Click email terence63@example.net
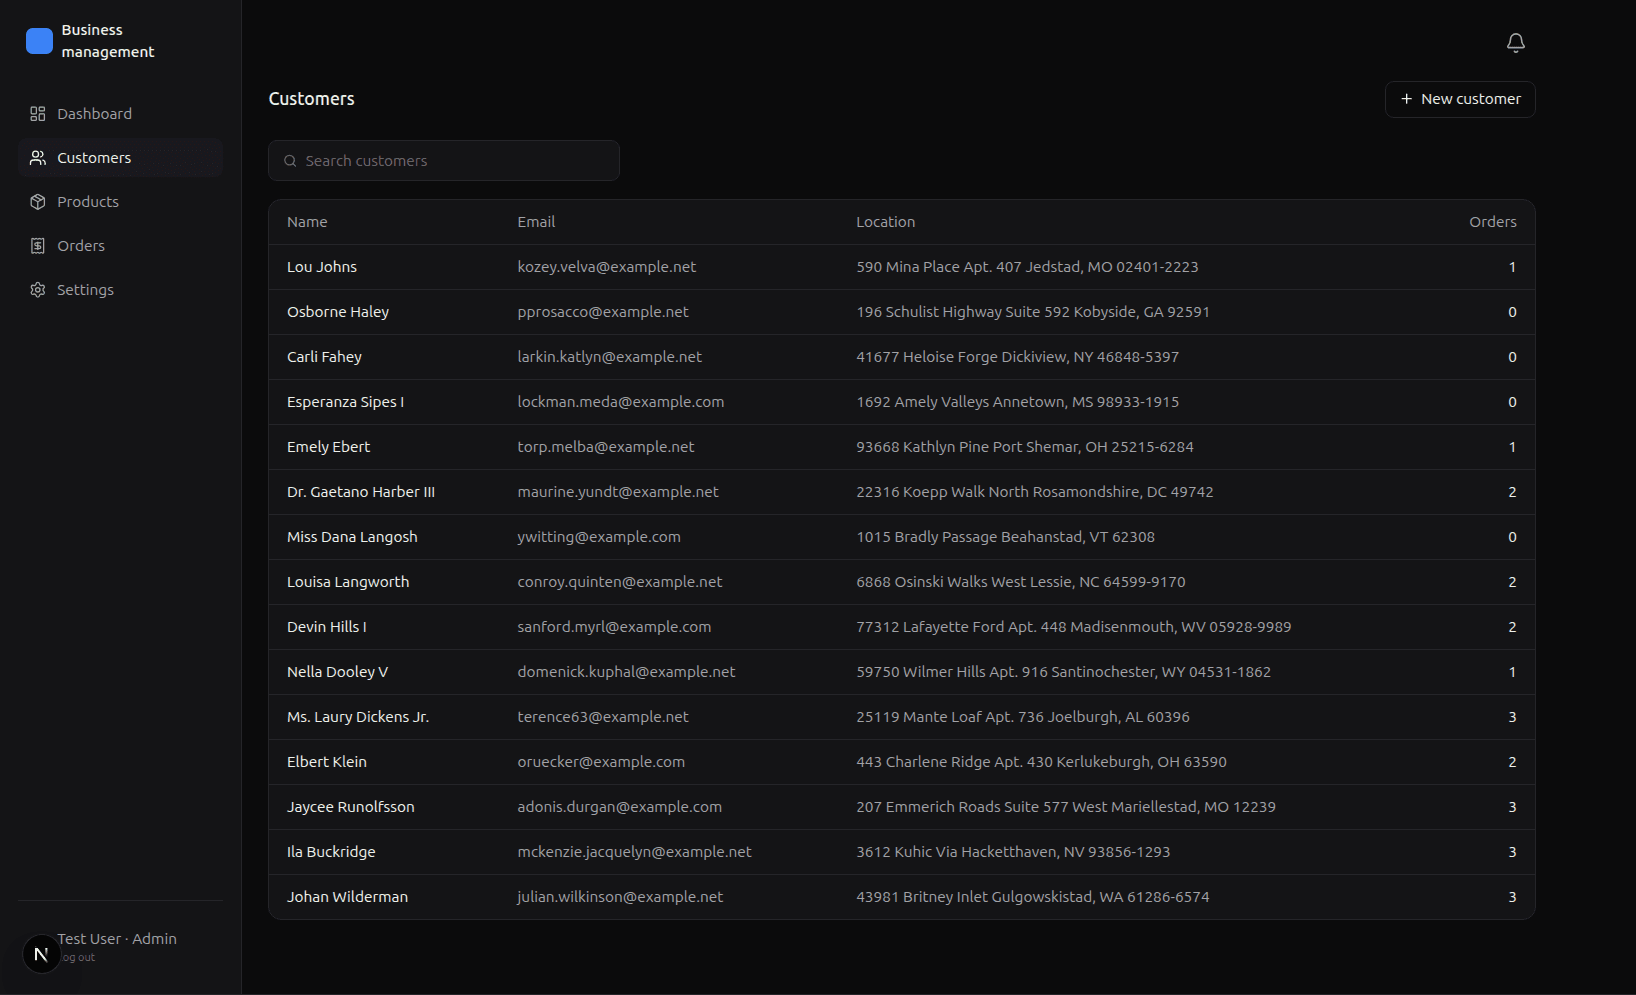1636x995 pixels. (x=603, y=717)
